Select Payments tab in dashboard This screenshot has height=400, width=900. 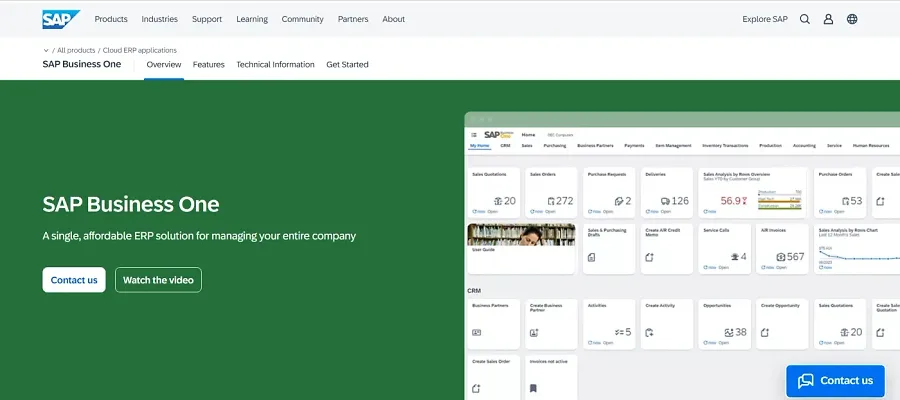[634, 146]
